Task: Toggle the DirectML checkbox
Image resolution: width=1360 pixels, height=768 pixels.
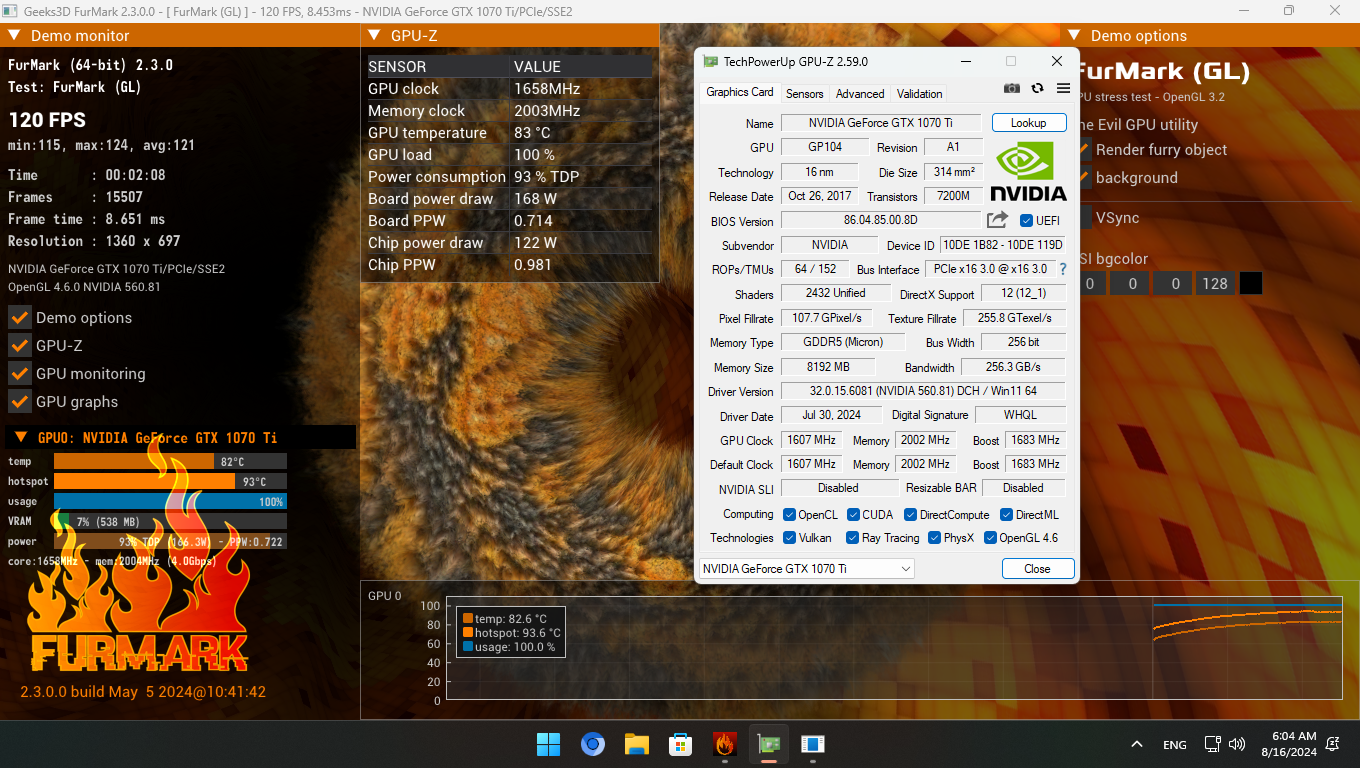Action: pos(1006,515)
